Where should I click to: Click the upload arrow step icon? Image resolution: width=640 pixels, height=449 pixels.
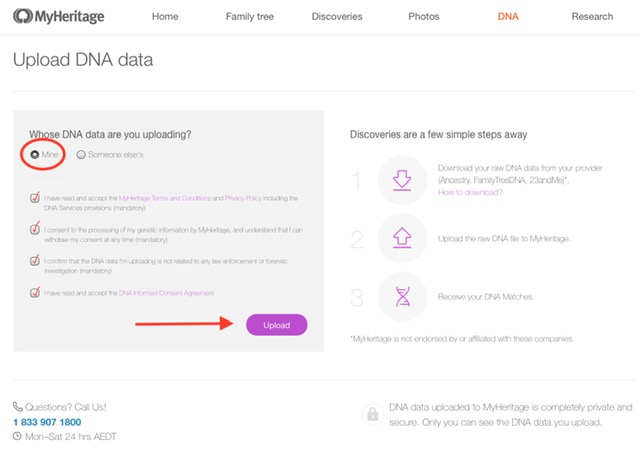coord(402,238)
